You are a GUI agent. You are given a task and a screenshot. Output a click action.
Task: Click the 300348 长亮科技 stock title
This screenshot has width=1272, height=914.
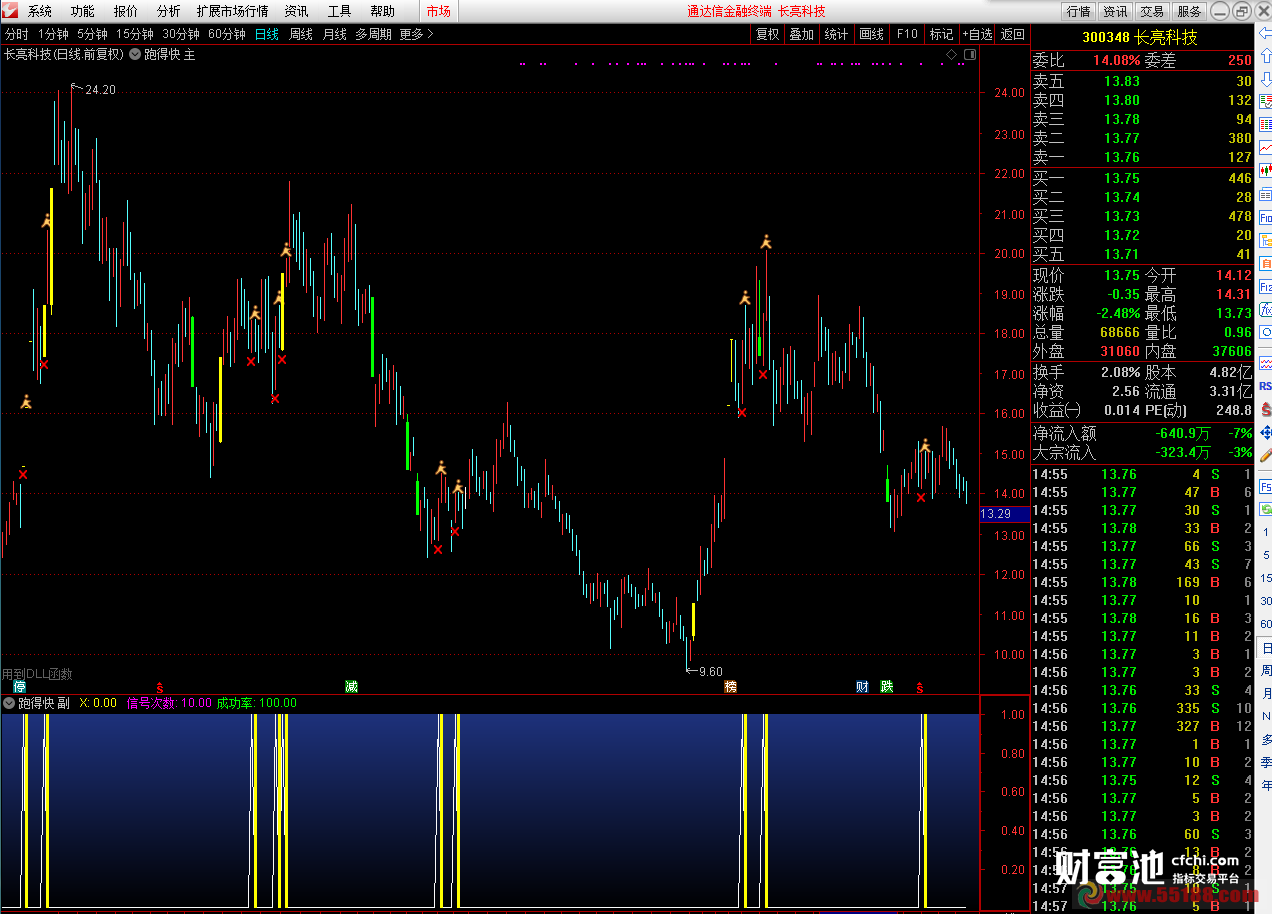point(1140,37)
